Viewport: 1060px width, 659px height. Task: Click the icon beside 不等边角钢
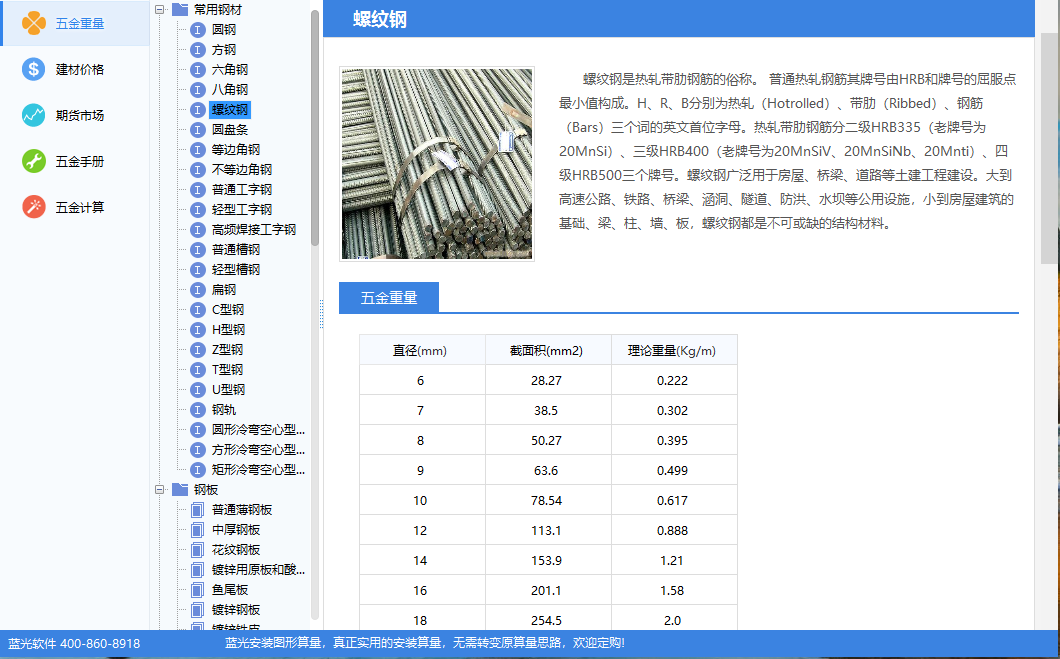pyautogui.click(x=197, y=170)
